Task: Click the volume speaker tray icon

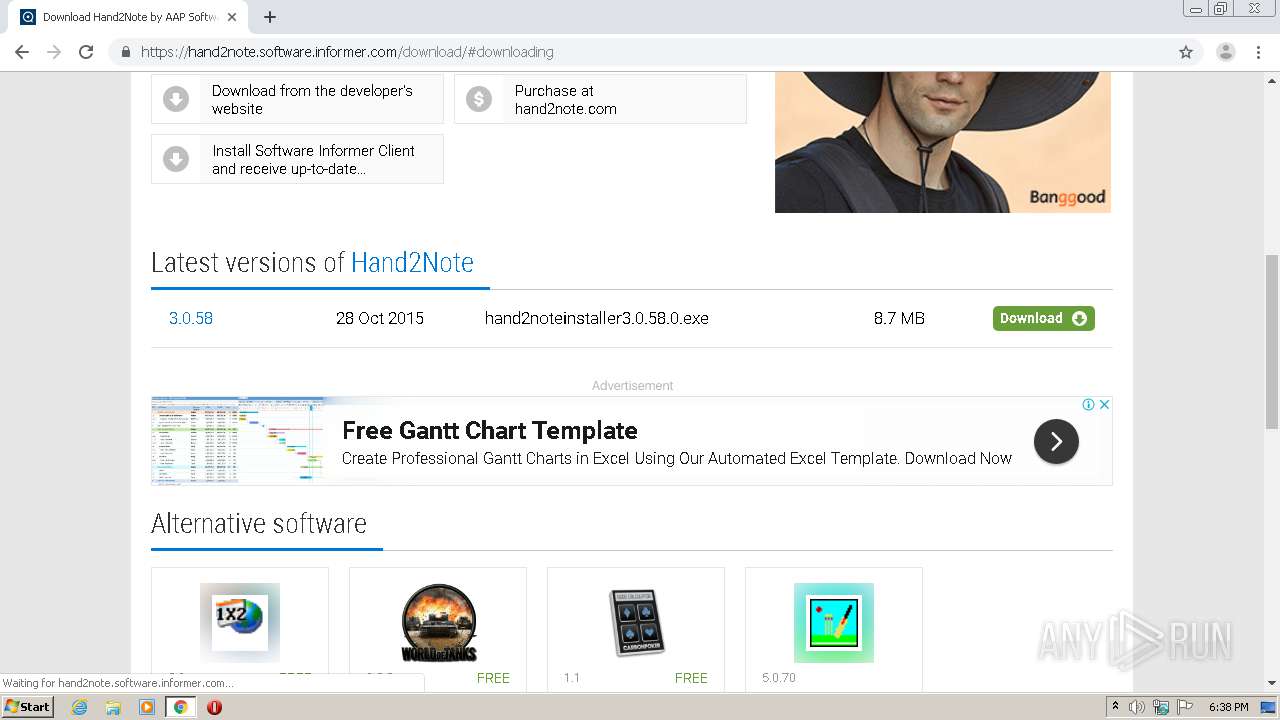Action: (x=1137, y=707)
